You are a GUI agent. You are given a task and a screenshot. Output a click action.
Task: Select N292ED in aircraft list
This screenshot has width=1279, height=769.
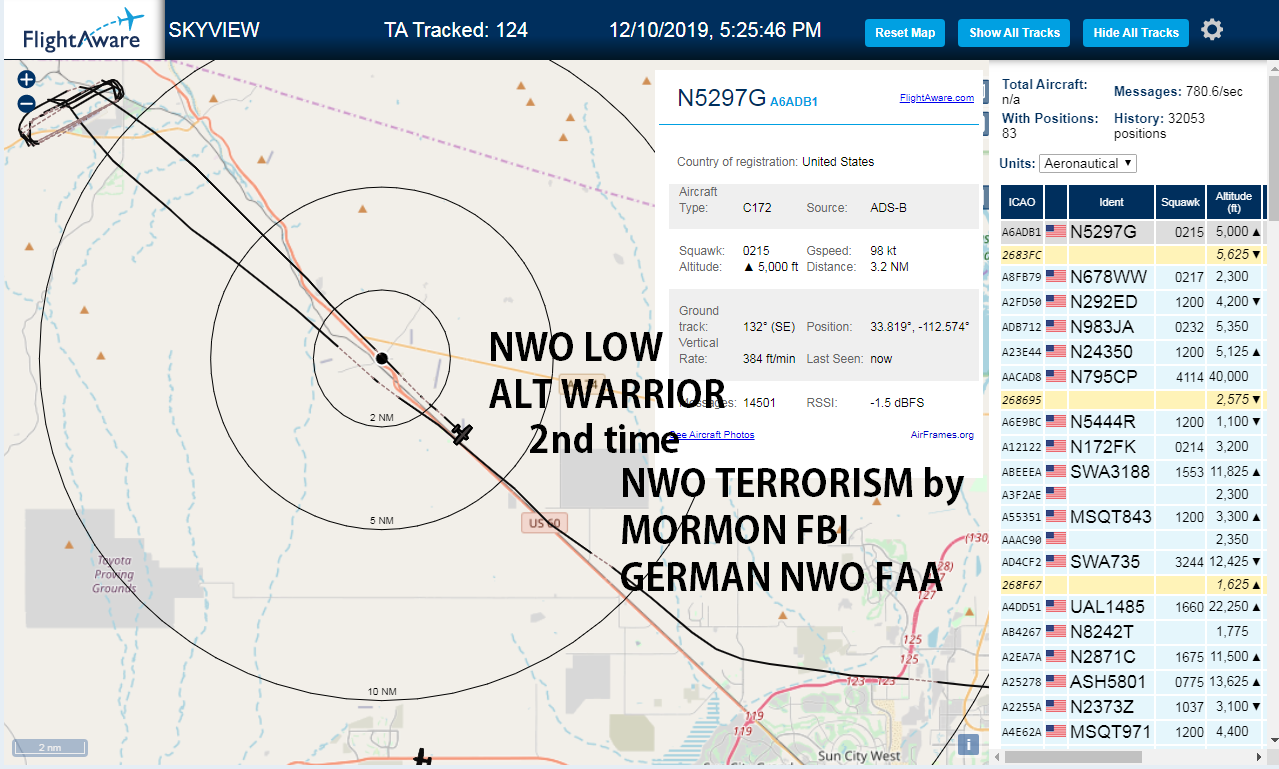(x=1104, y=301)
